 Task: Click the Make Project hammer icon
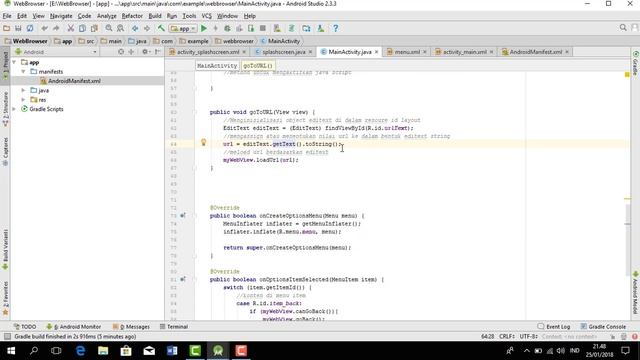pyautogui.click(x=161, y=28)
